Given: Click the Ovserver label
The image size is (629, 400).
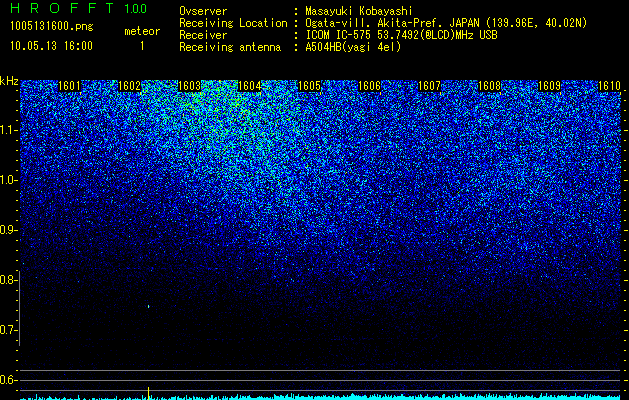Looking at the screenshot, I should 203,11.
